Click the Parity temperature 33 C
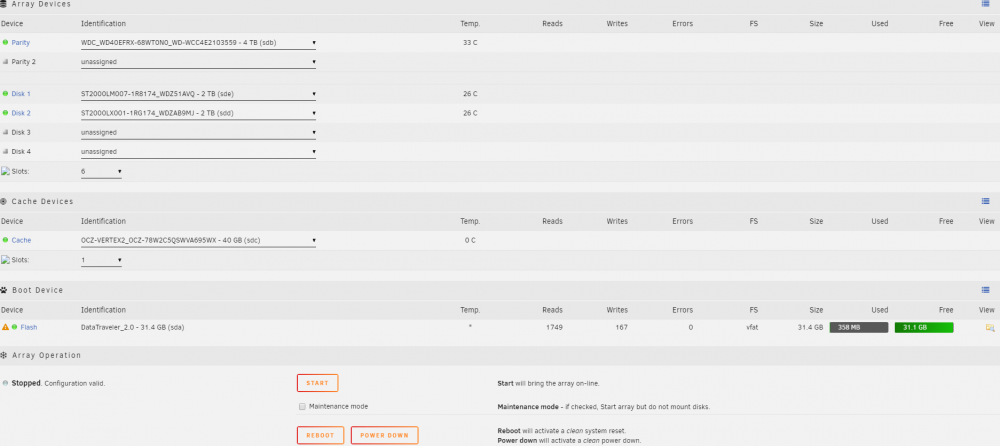Screen dimensions: 1000x446 click(x=470, y=43)
